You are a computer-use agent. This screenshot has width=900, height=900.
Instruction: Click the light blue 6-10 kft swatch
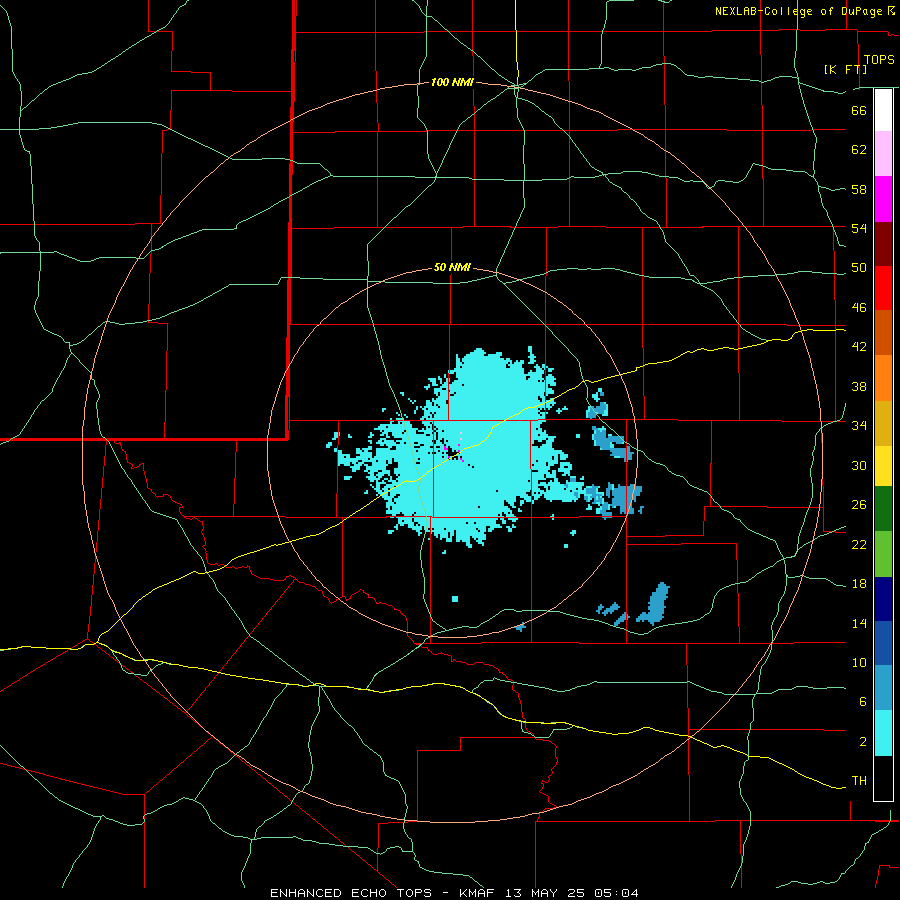click(883, 688)
